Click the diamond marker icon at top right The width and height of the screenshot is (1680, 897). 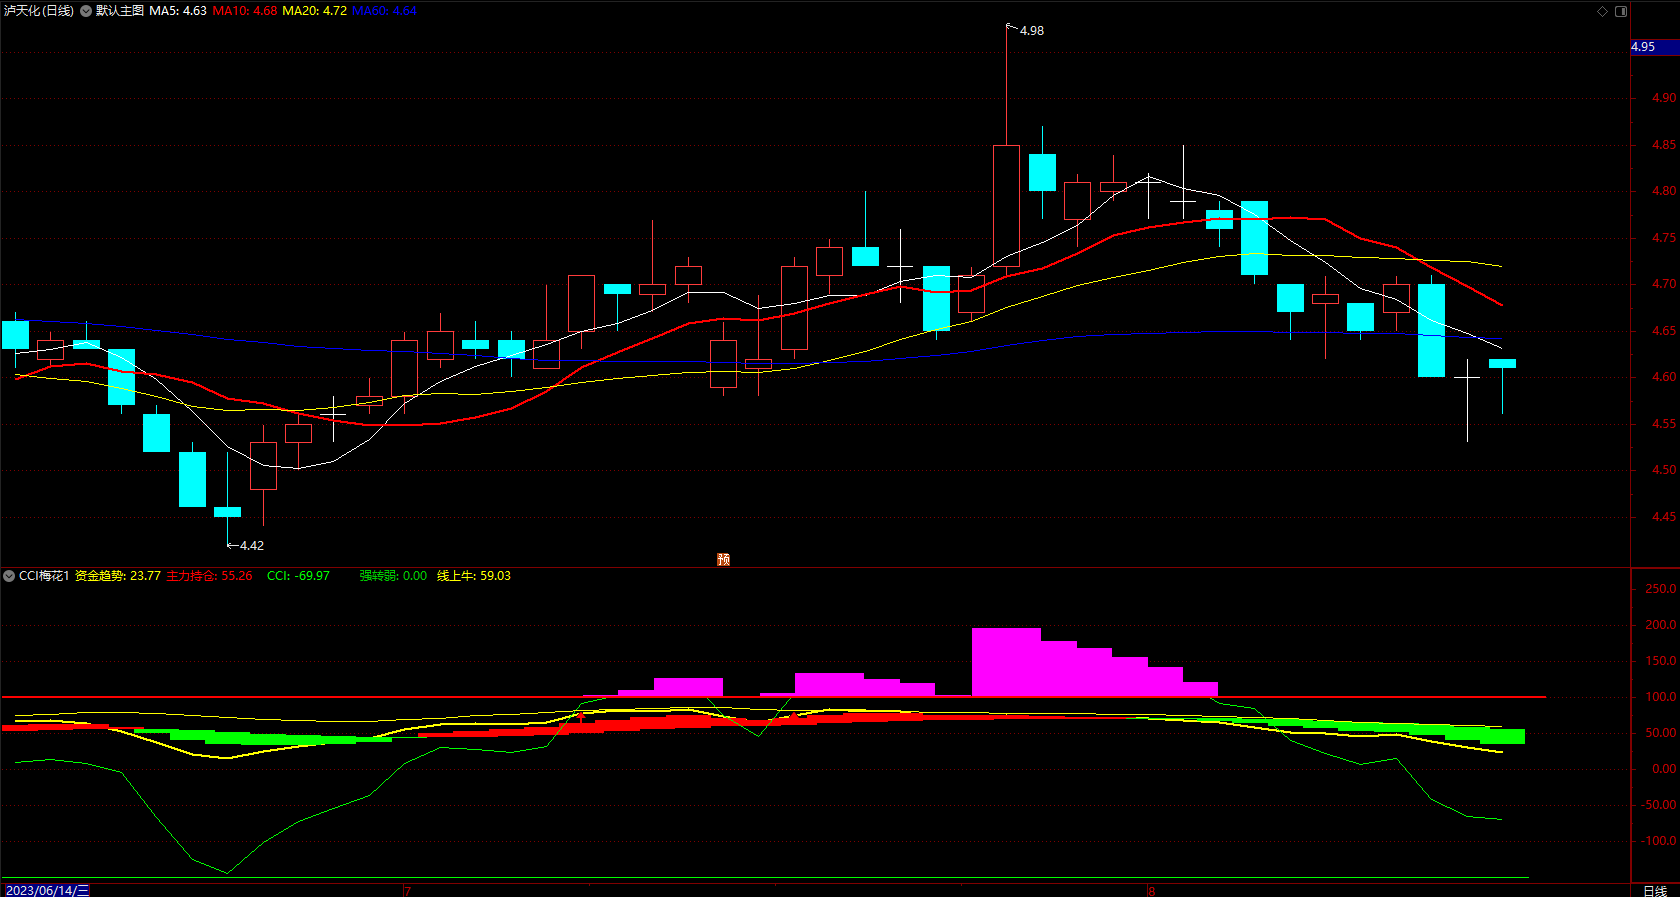point(1602,11)
